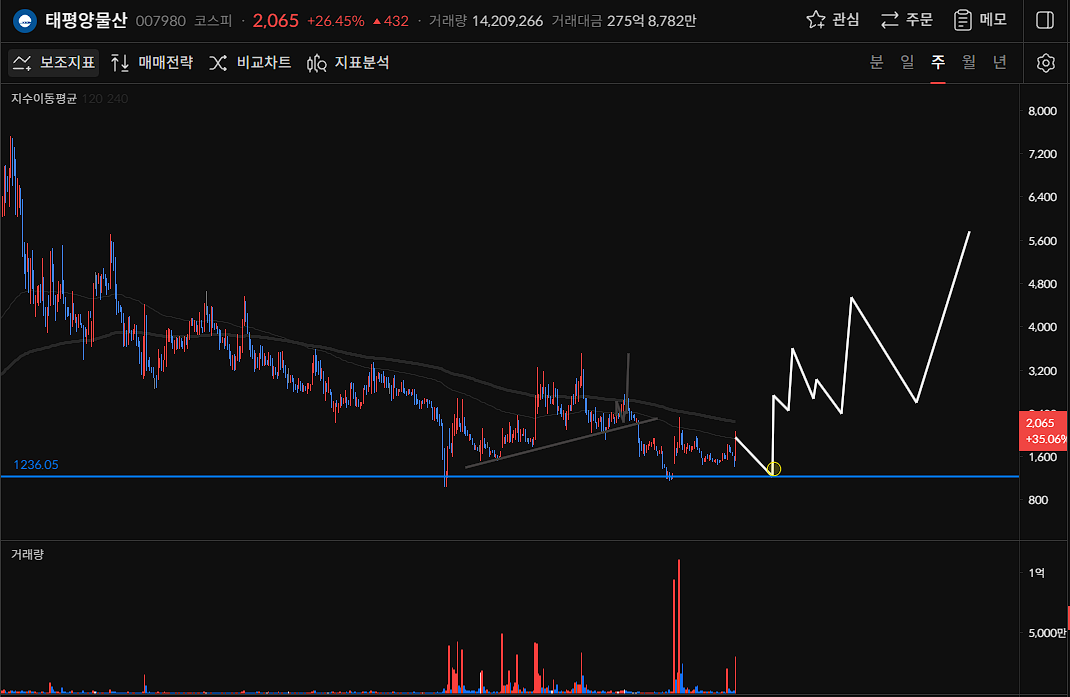Open the 비교차트 compare chart tool

pos(250,63)
